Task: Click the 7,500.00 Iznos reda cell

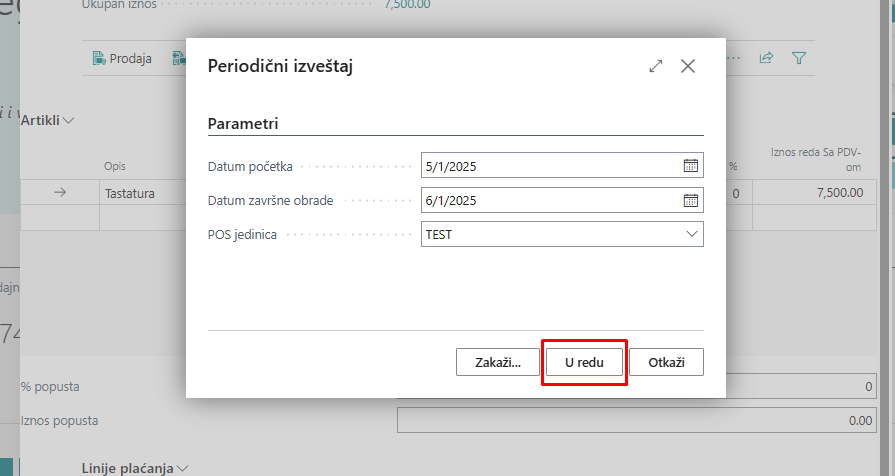Action: coord(812,193)
